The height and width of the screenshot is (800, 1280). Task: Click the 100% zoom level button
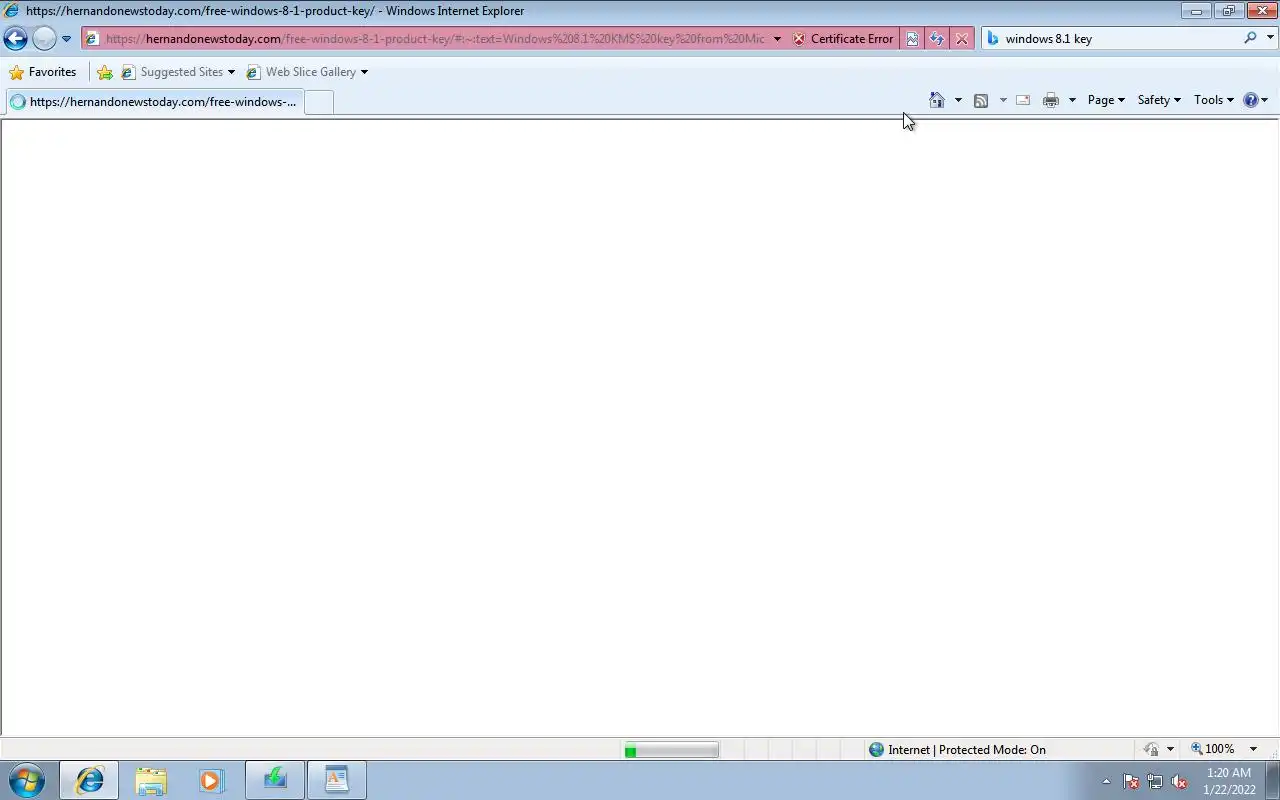pos(1213,749)
